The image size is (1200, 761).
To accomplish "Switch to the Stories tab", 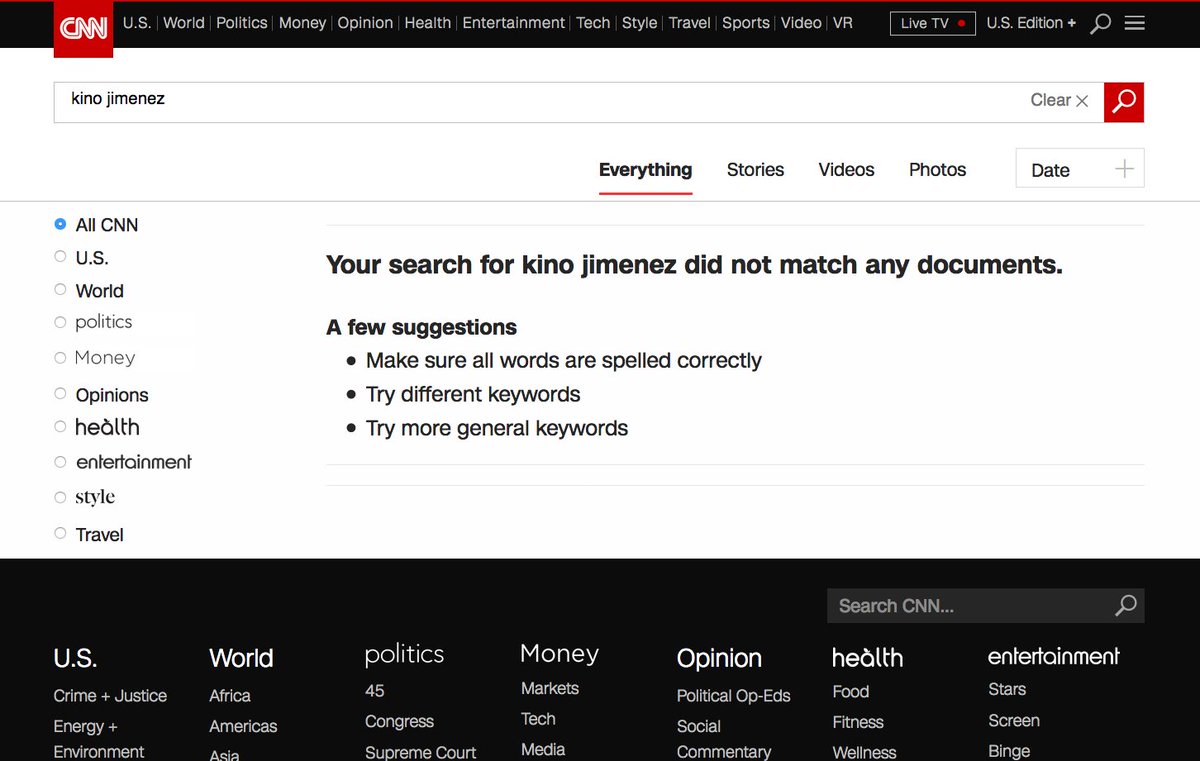I will click(755, 170).
